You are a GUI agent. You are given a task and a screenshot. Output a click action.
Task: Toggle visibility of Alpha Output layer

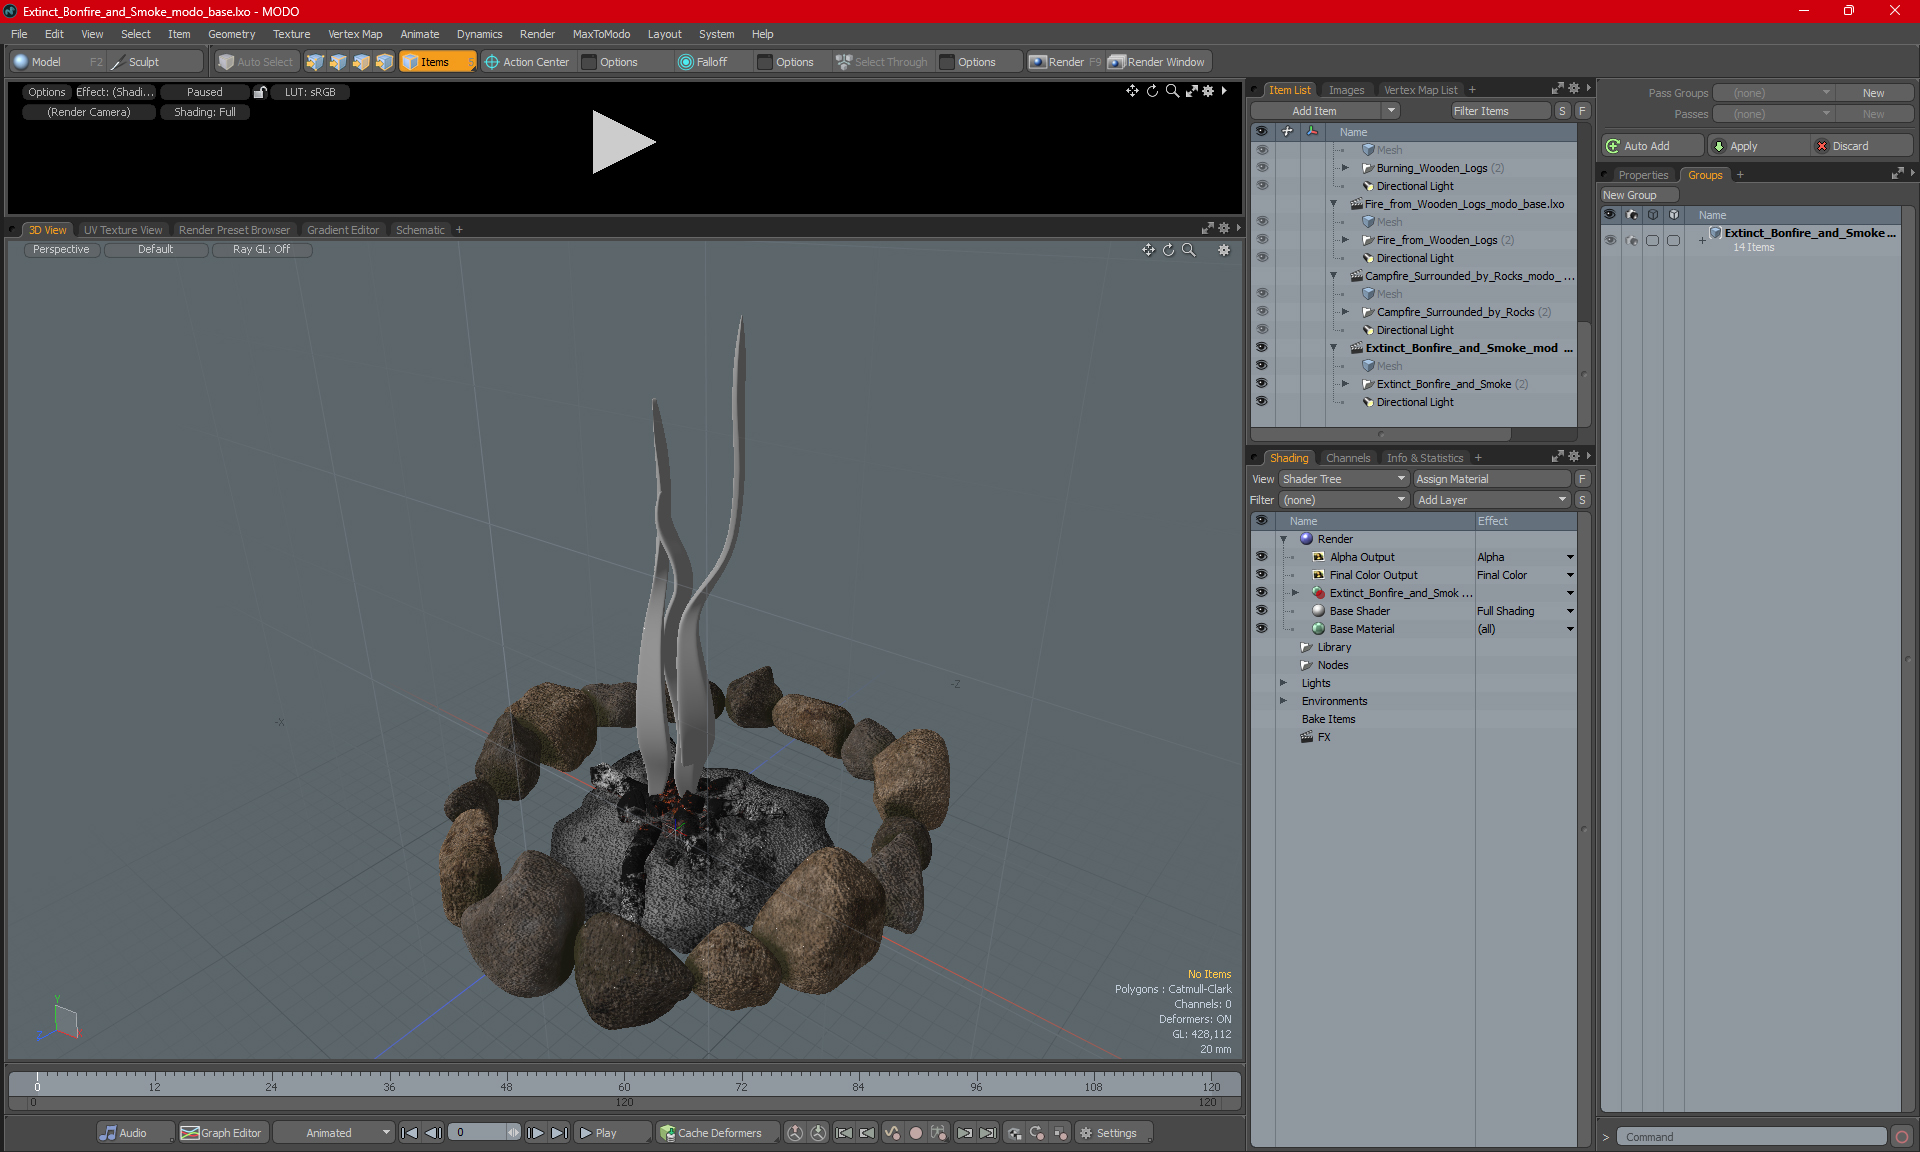(1262, 557)
